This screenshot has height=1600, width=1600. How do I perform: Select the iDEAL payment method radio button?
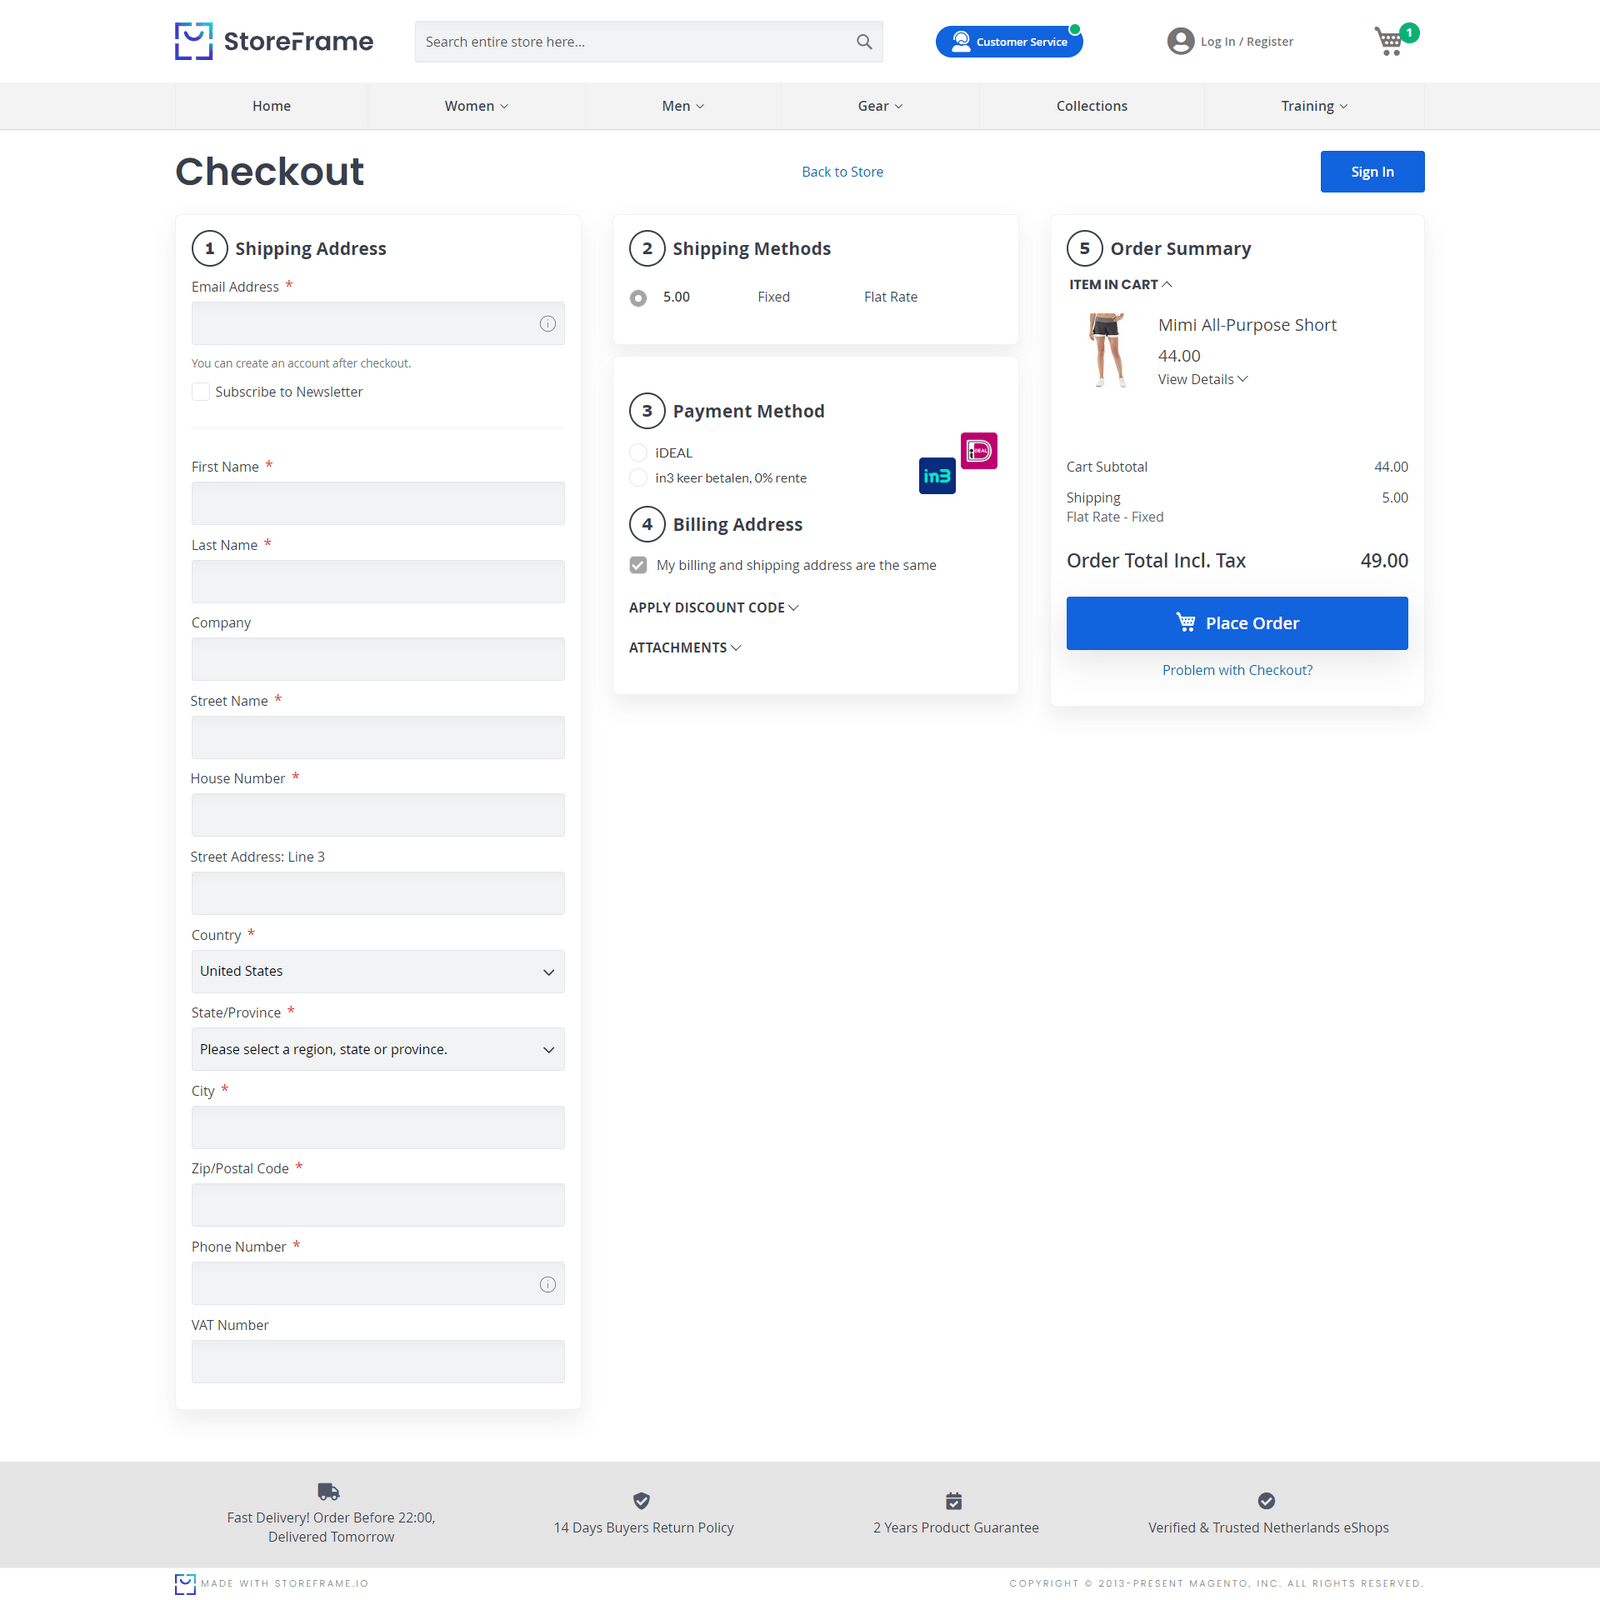click(638, 452)
